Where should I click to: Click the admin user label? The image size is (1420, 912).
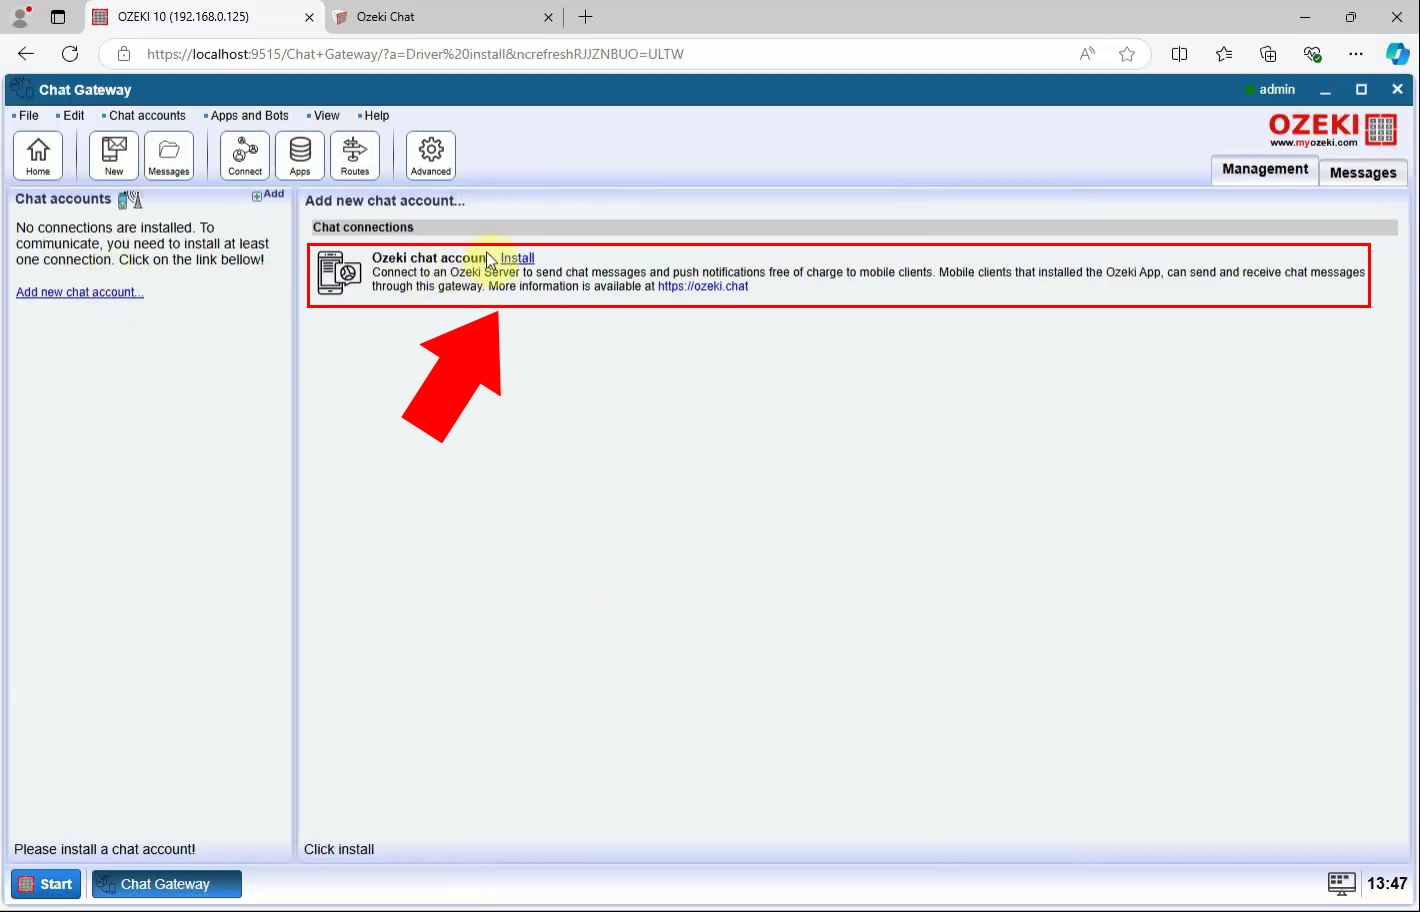tap(1277, 89)
